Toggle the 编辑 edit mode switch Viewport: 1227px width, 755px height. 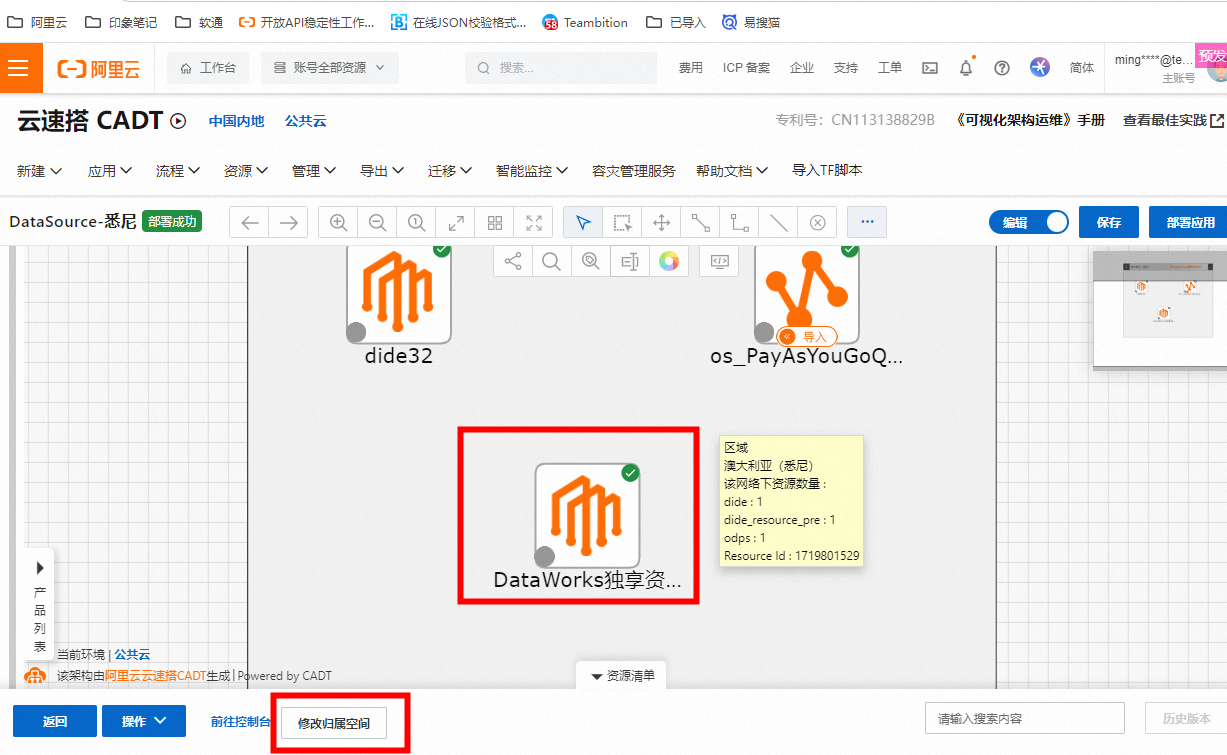pos(1028,222)
